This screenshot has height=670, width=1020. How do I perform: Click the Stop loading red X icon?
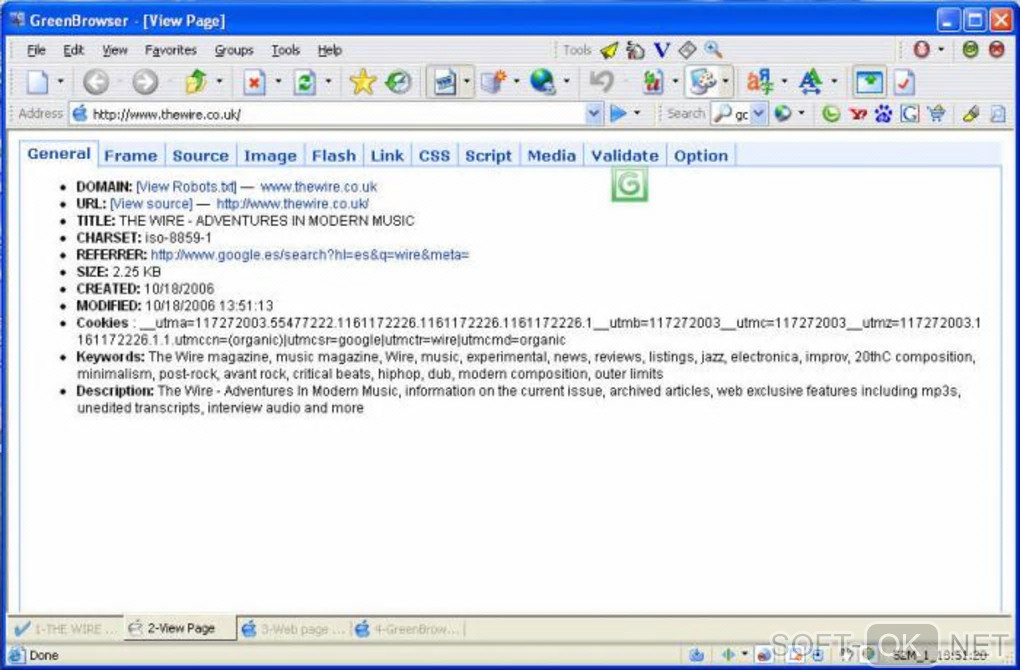click(254, 82)
